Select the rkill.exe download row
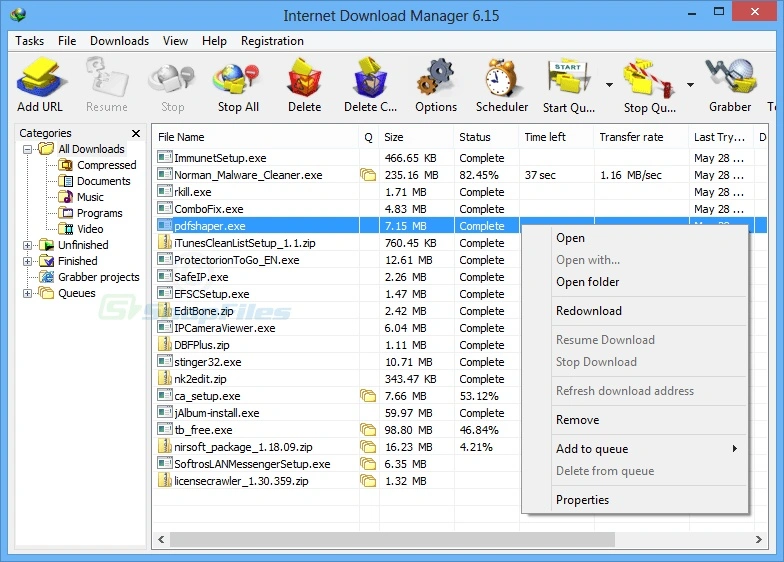Viewport: 784px width, 562px height. [x=459, y=192]
